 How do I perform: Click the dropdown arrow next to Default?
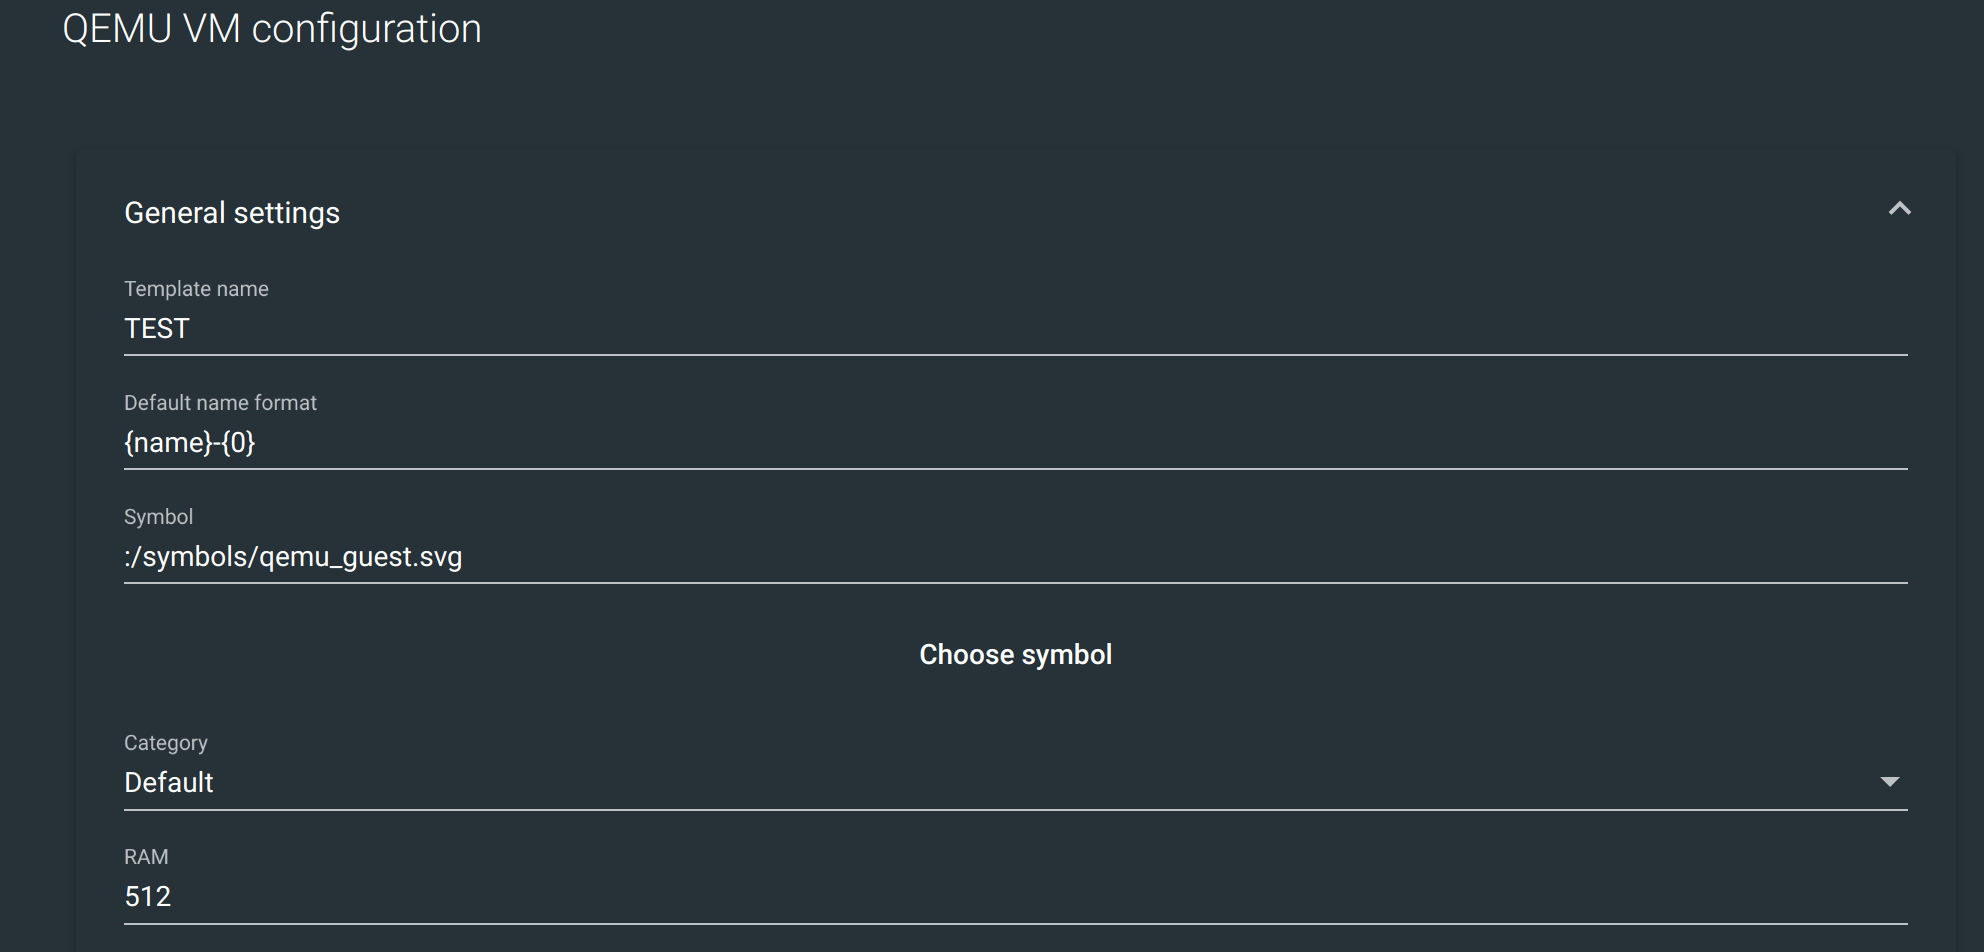pyautogui.click(x=1891, y=782)
